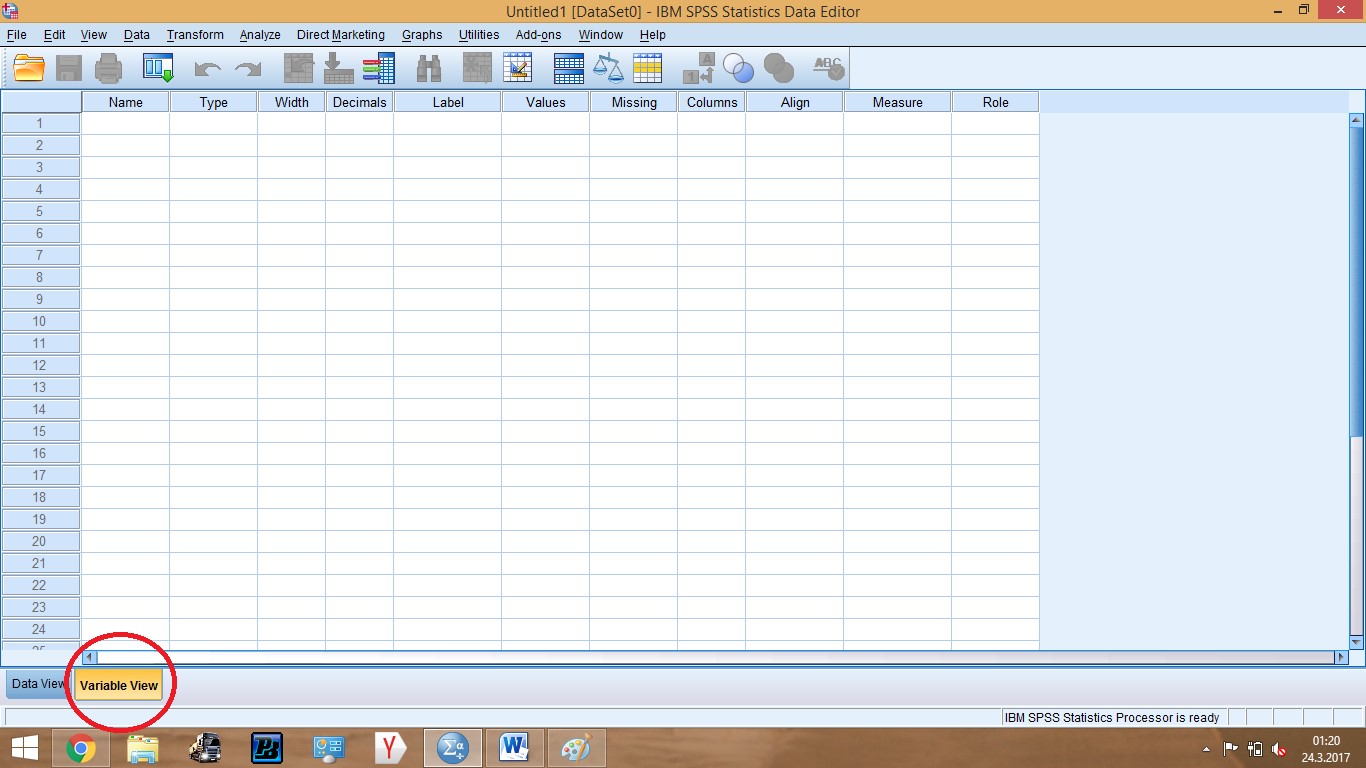Open Microsoft Word from the taskbar

515,748
